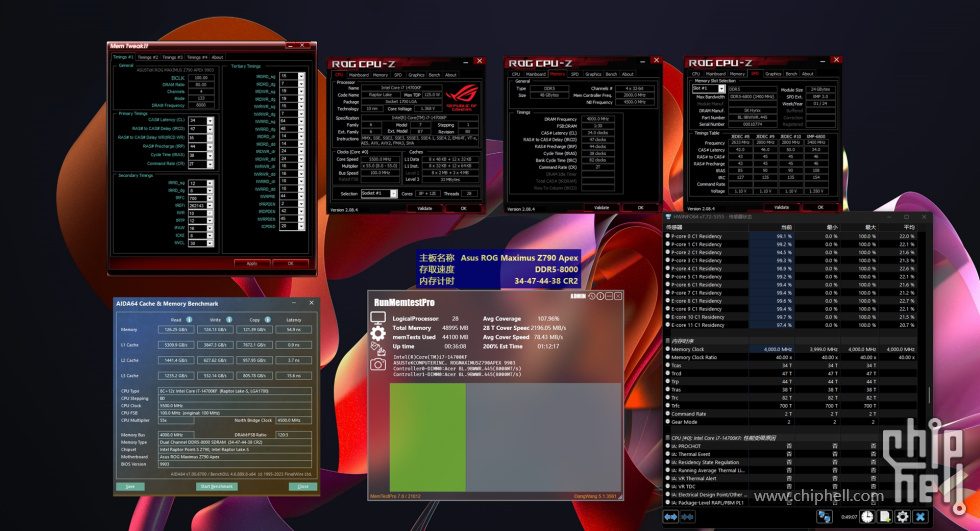
Task: Click the info icon beside AIDA64 Read
Action: click(x=189, y=319)
